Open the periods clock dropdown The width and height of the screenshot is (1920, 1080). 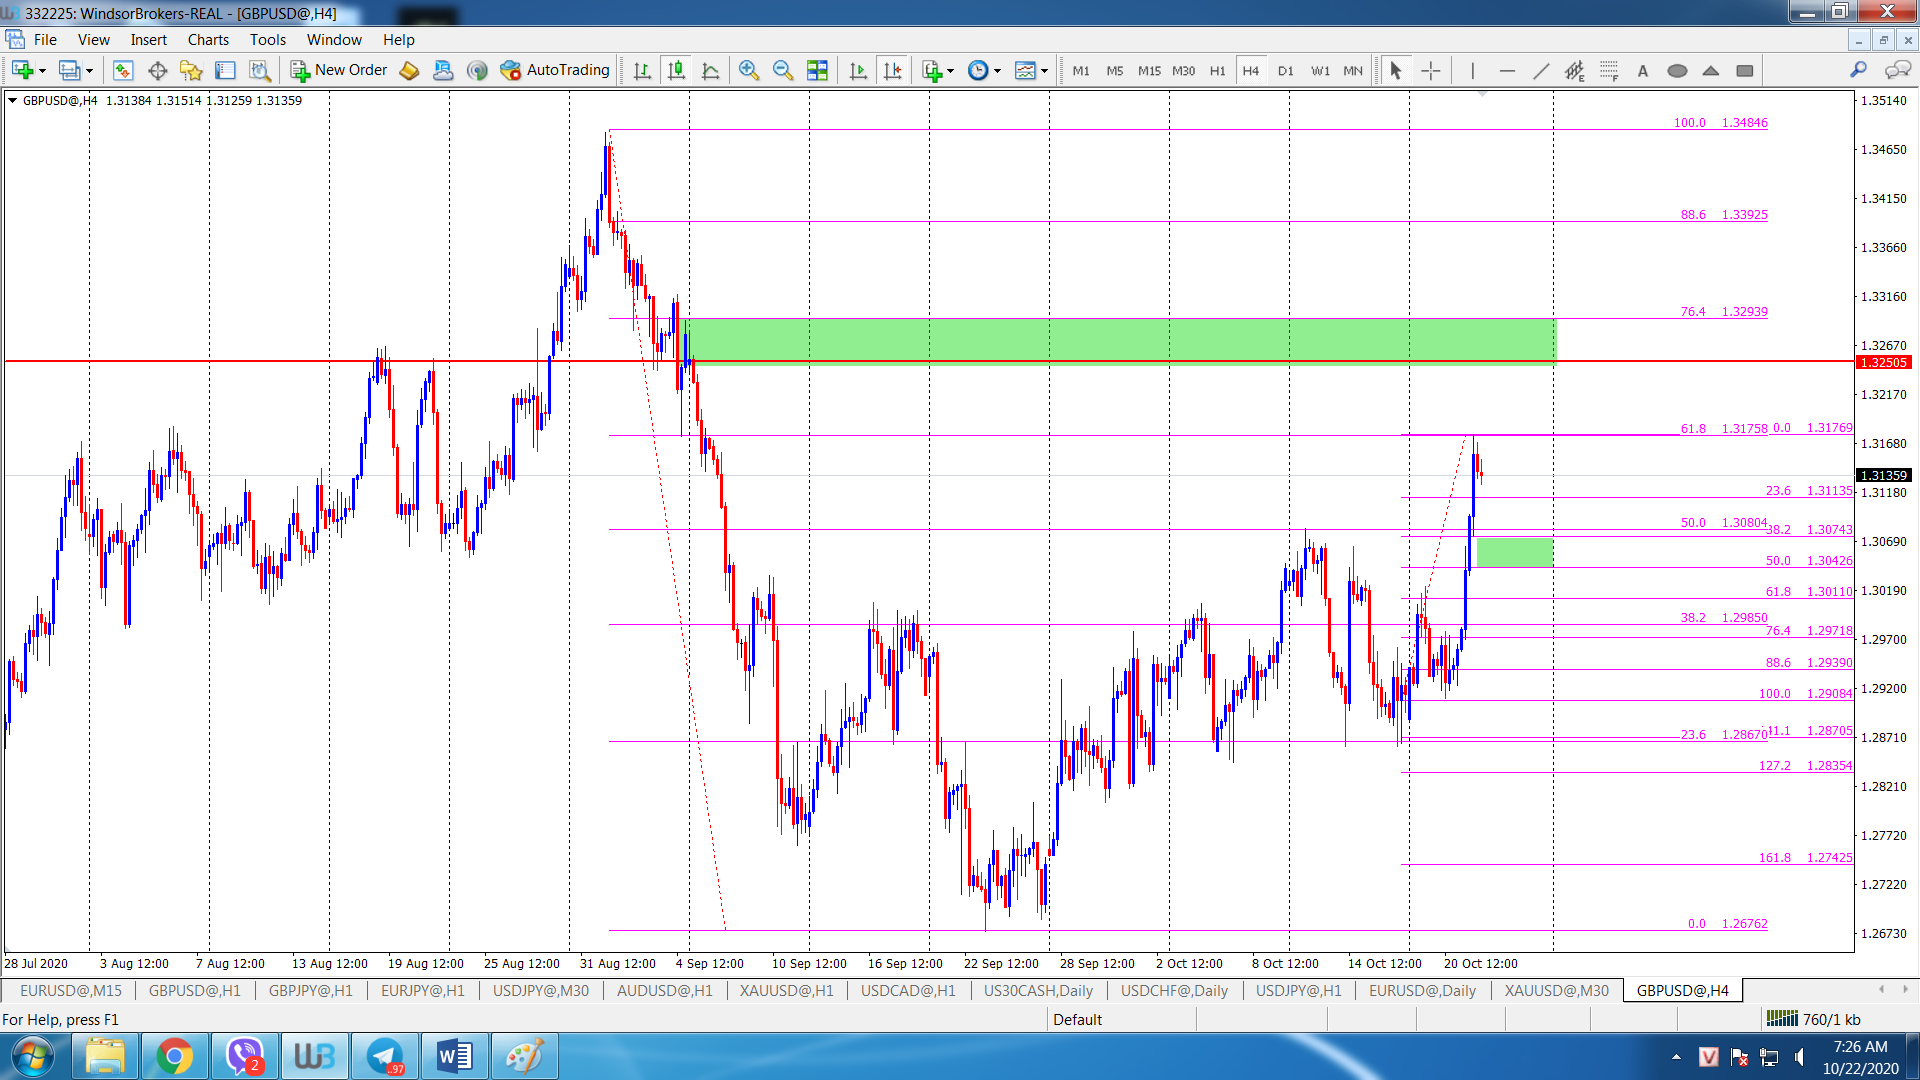984,70
